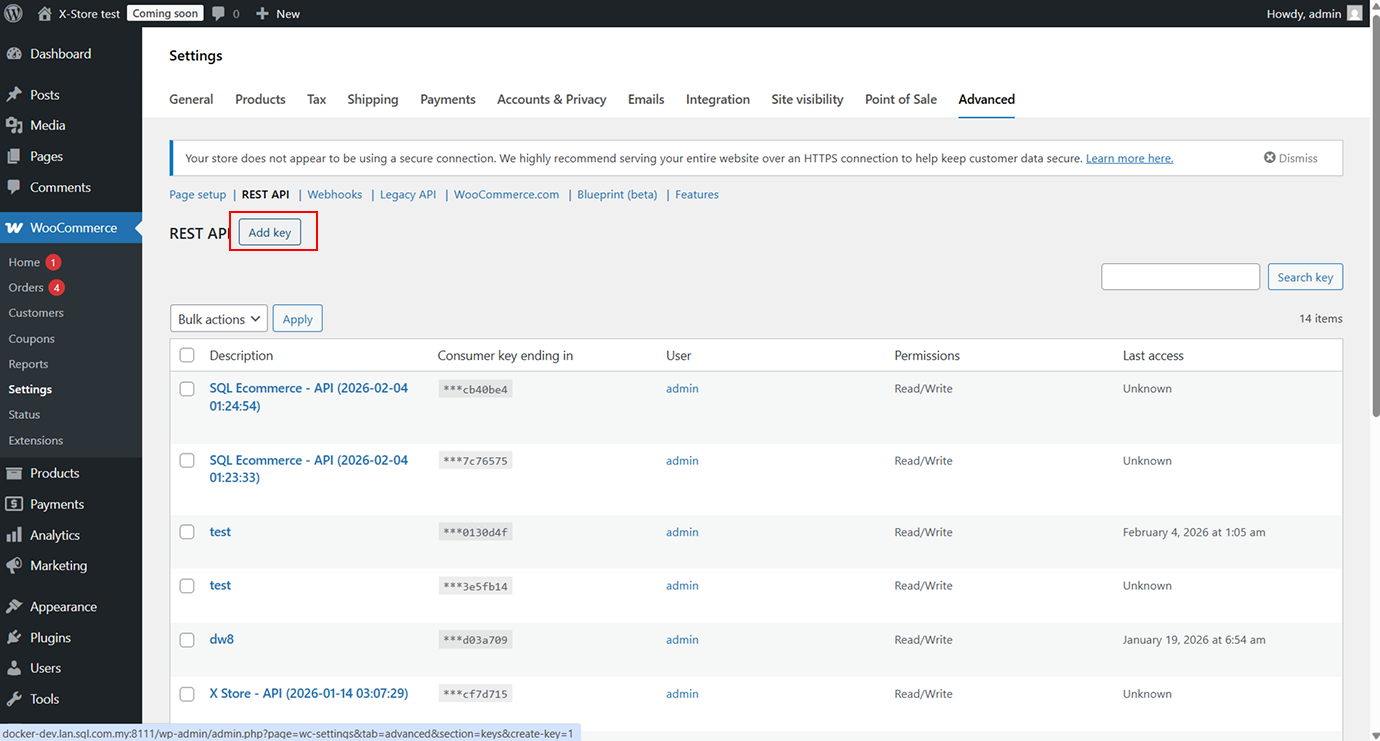This screenshot has width=1380, height=741.
Task: Open Appearance via paintbrush icon
Action: coord(14,606)
